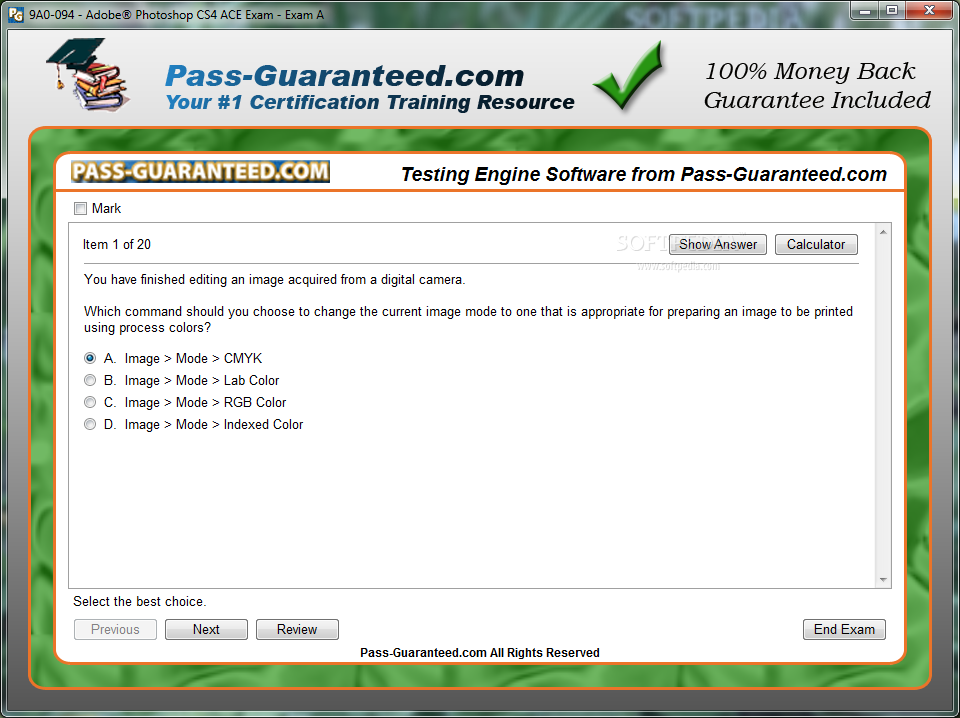Viewport: 960px width, 718px height.
Task: Select answer D, Indexed Color
Action: point(90,424)
